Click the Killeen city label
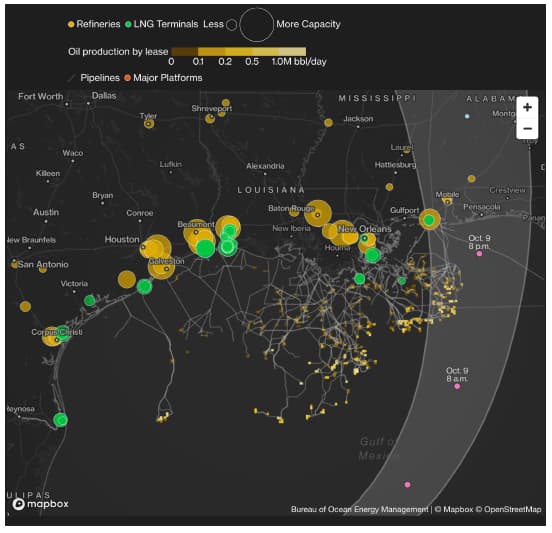The image size is (552, 533). [48, 173]
